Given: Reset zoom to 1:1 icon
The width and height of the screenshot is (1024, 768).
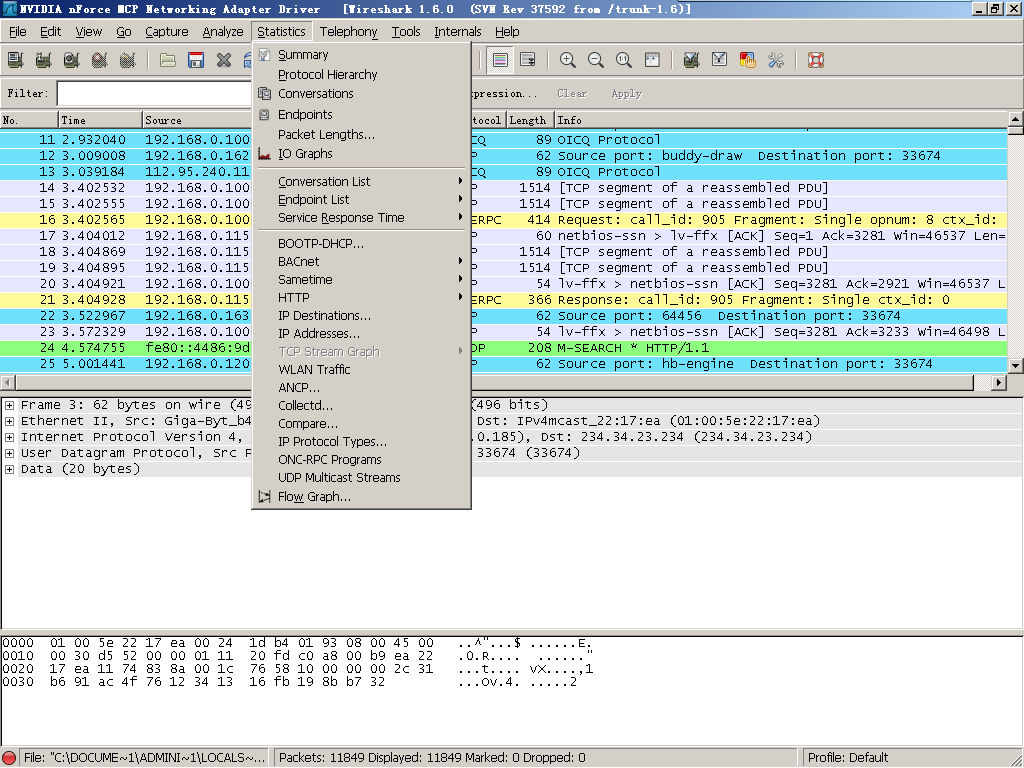Looking at the screenshot, I should pos(624,60).
